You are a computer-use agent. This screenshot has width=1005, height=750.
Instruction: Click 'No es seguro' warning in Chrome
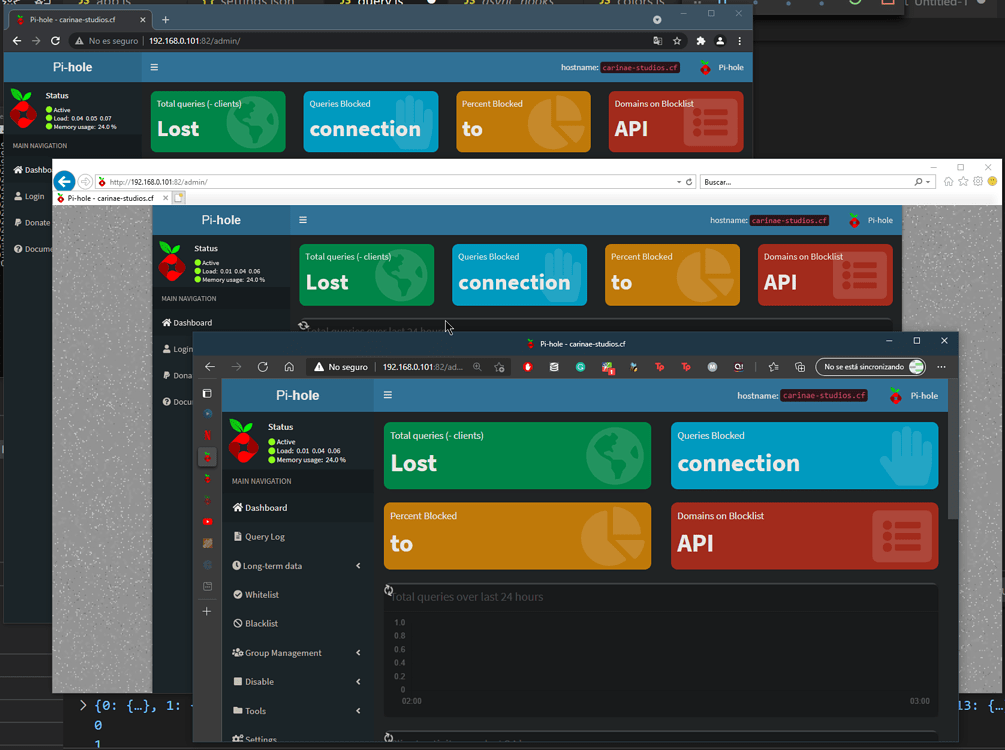106,40
